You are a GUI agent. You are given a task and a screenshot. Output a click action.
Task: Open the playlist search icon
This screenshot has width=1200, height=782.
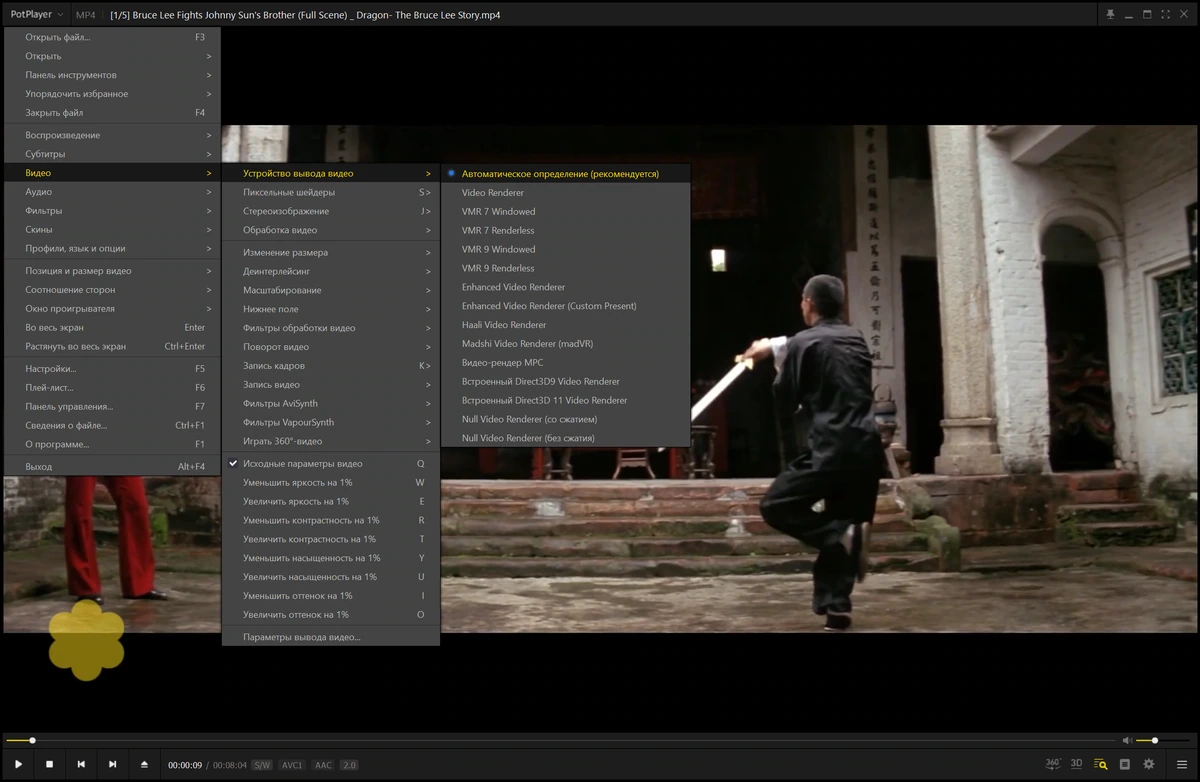pyautogui.click(x=1100, y=764)
